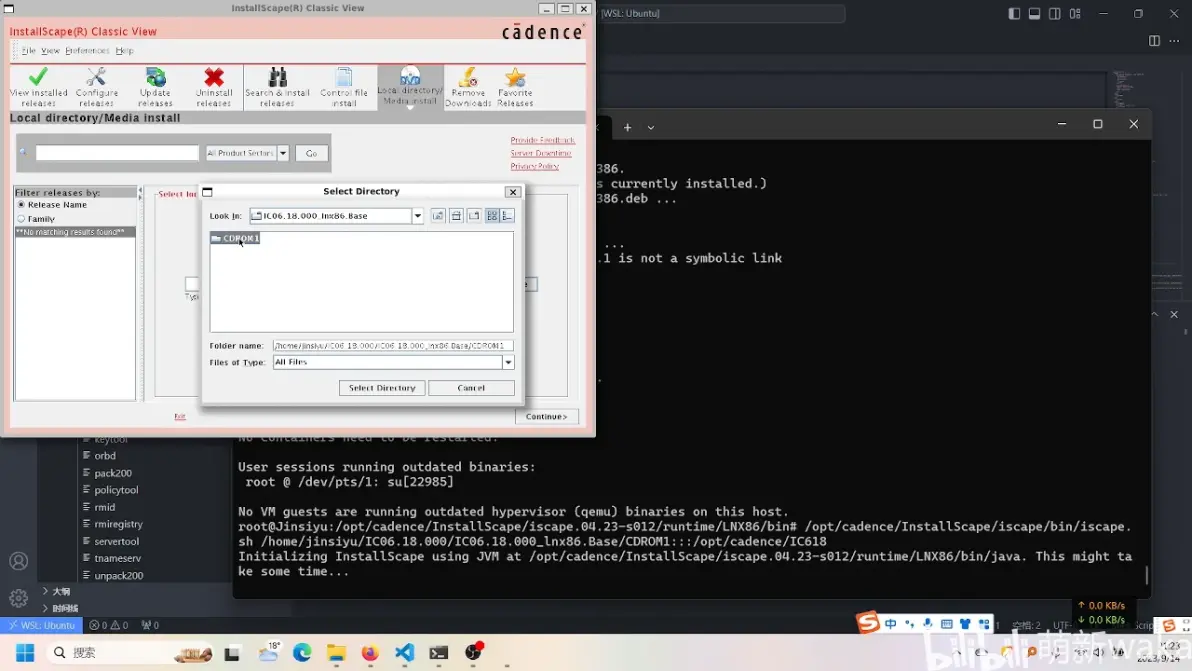1192x671 pixels.
Task: Open Files of Type dropdown
Action: (508, 362)
